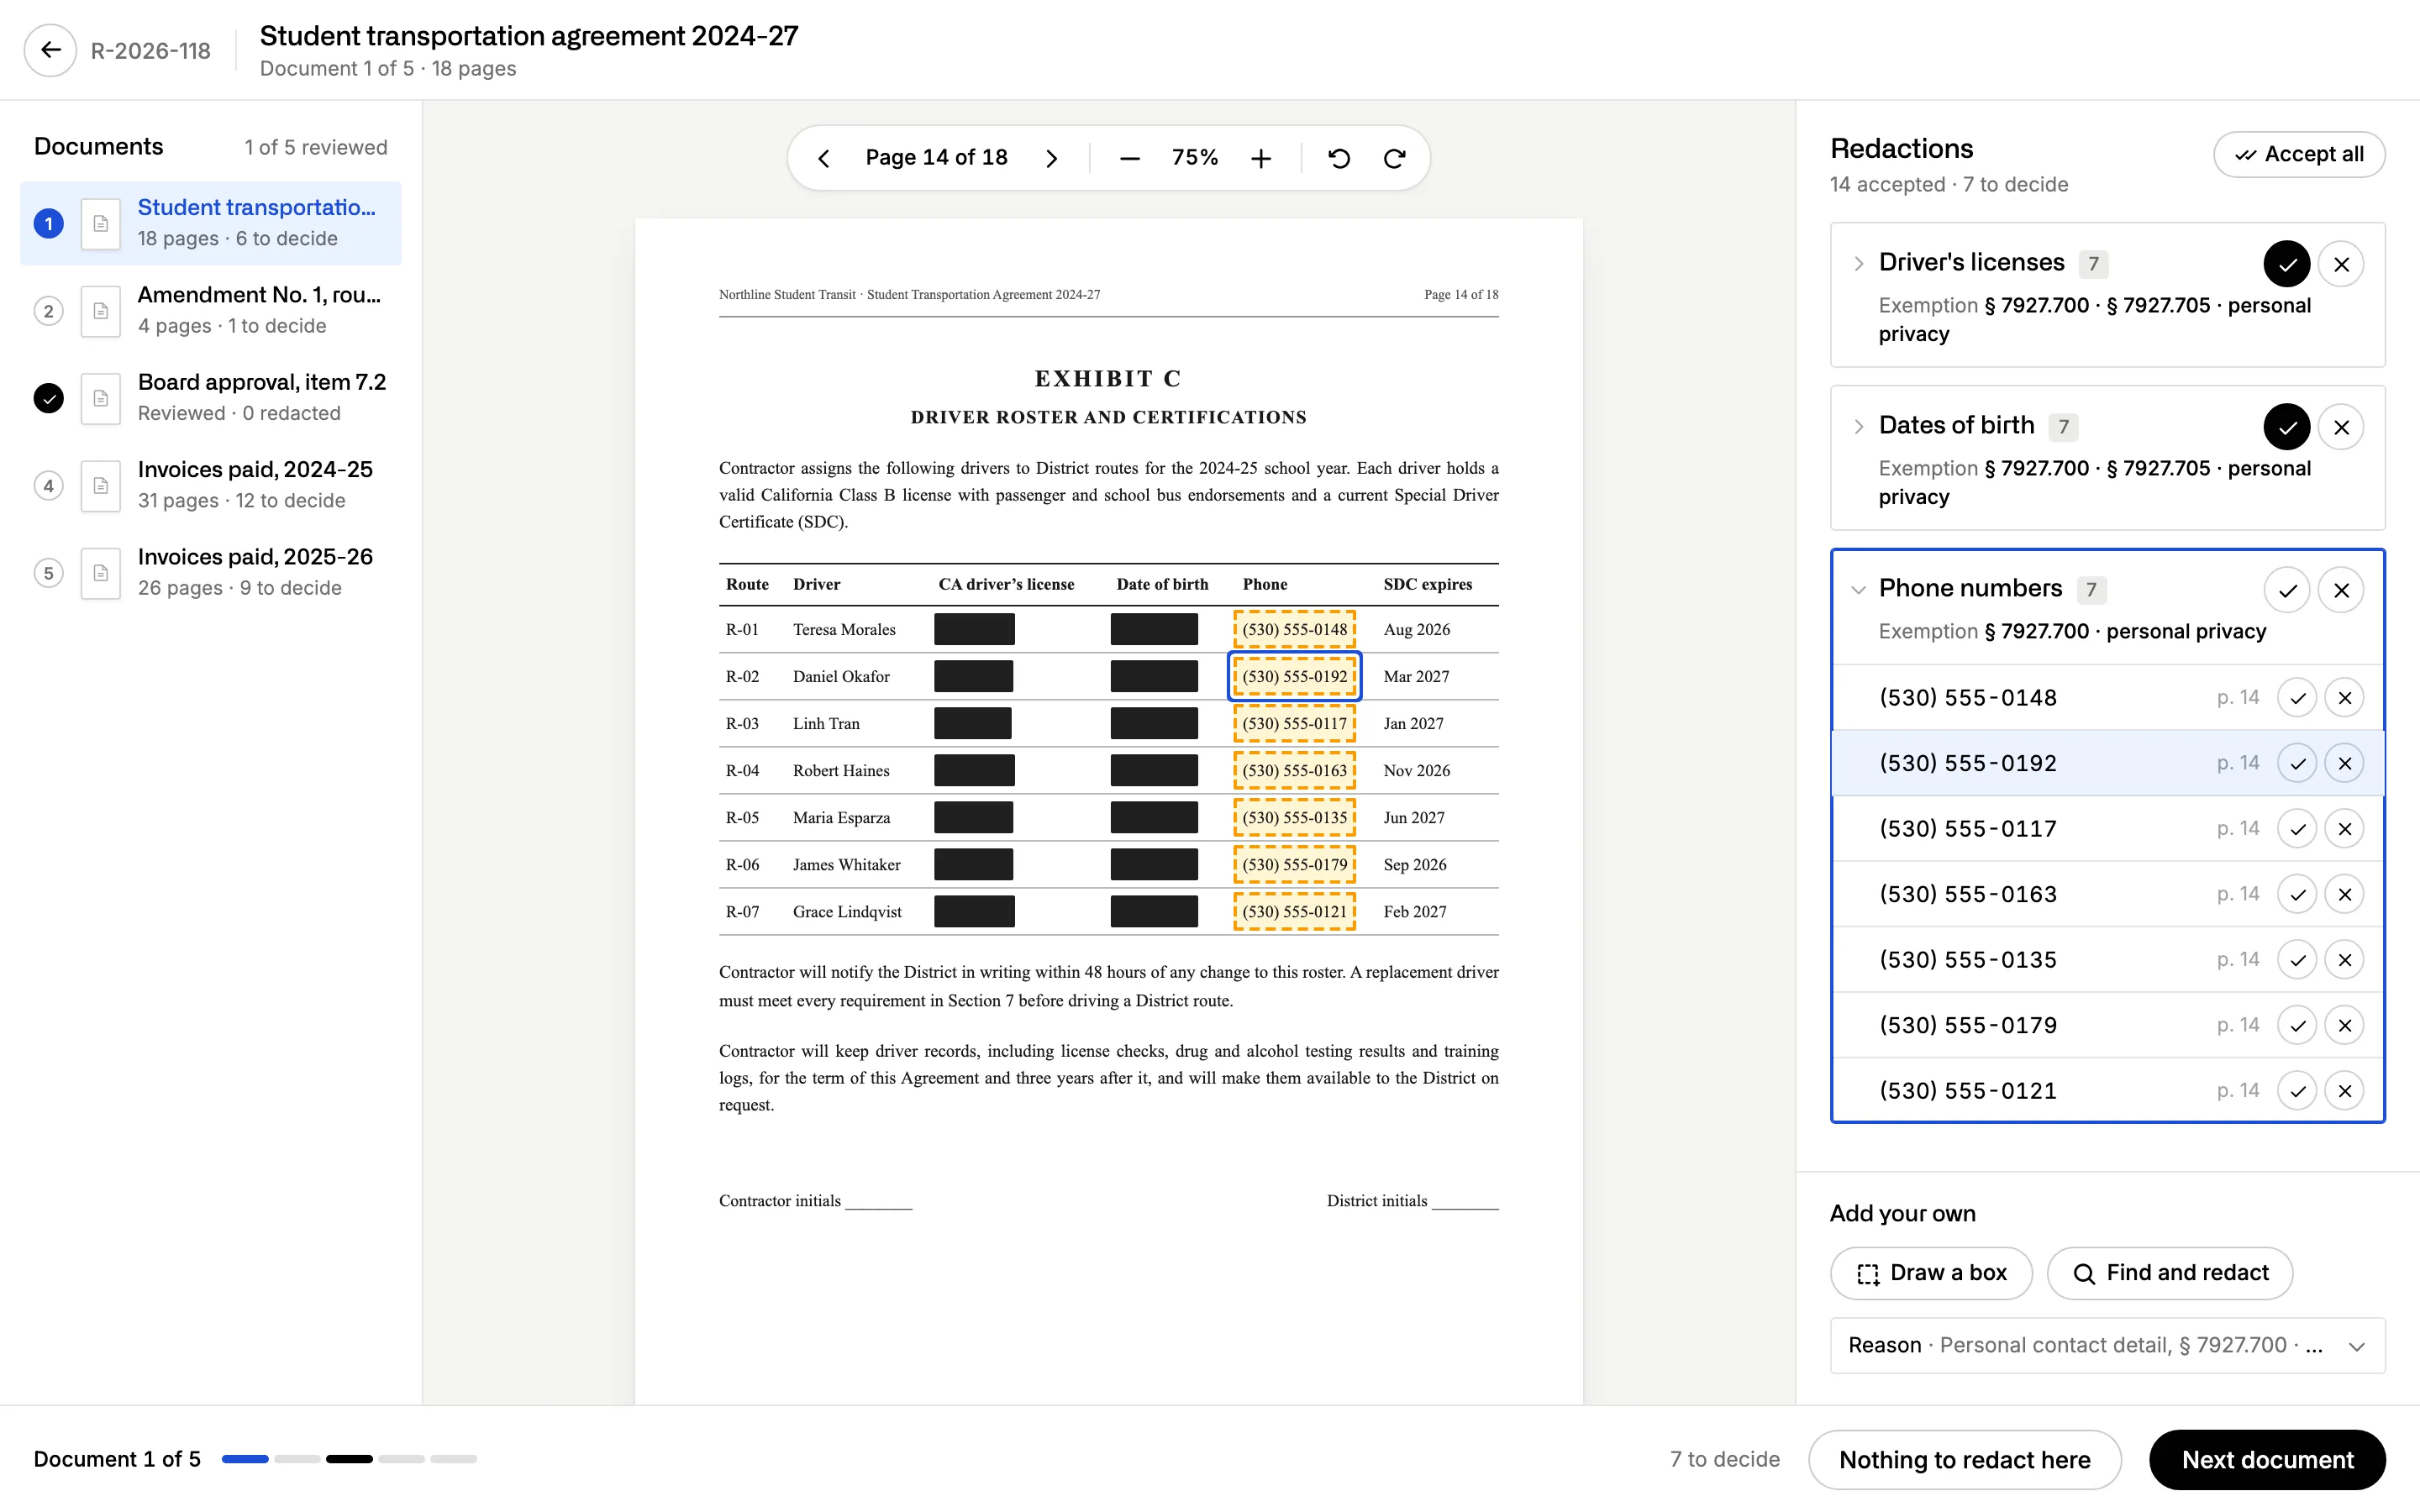This screenshot has width=2420, height=1512.
Task: Open Amendment No. 1 document
Action: pos(210,310)
